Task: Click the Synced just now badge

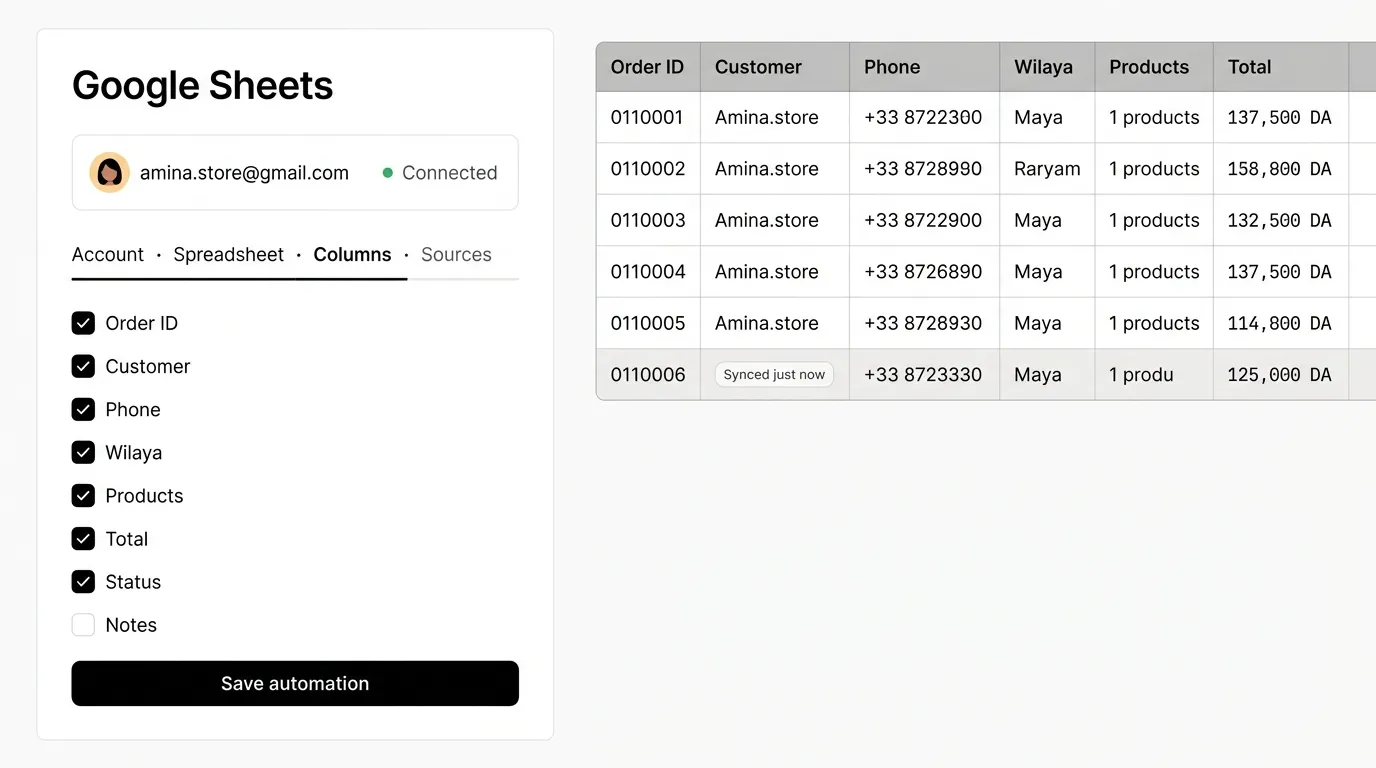Action: pyautogui.click(x=774, y=375)
